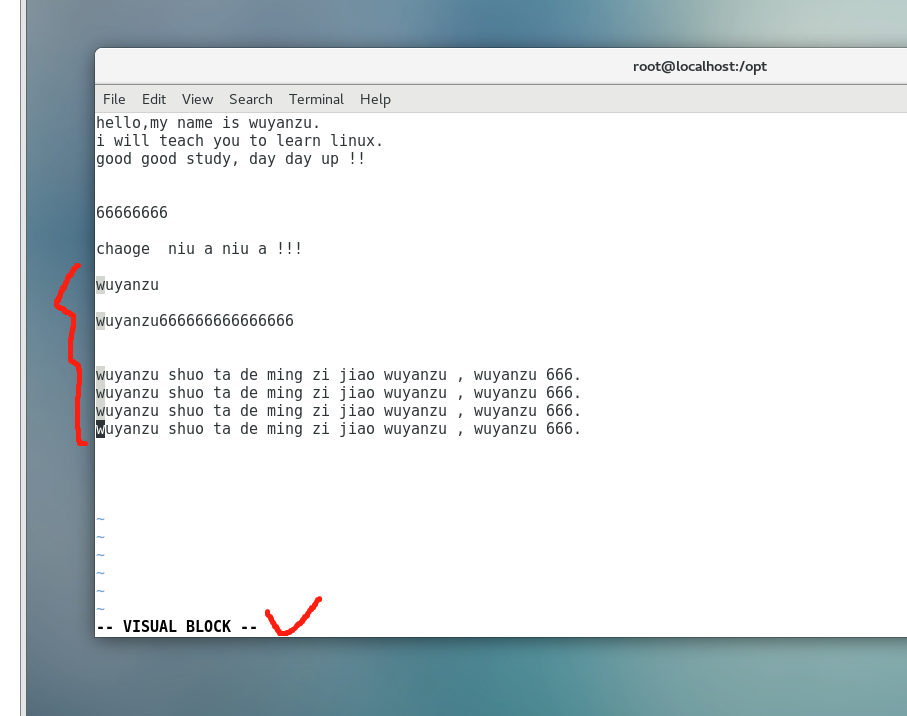
Task: Click the word 'linux' in the second line
Action: coord(357,141)
